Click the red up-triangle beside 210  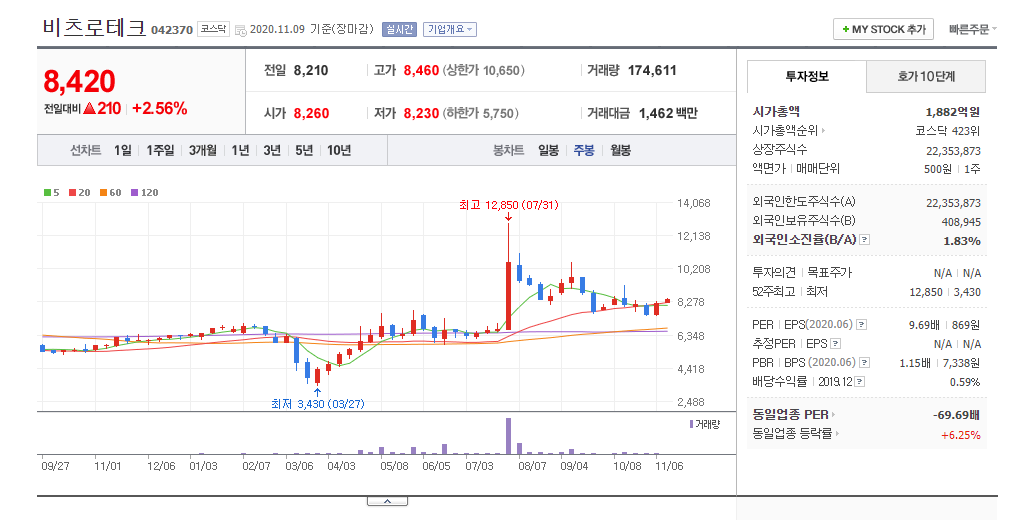[x=90, y=109]
